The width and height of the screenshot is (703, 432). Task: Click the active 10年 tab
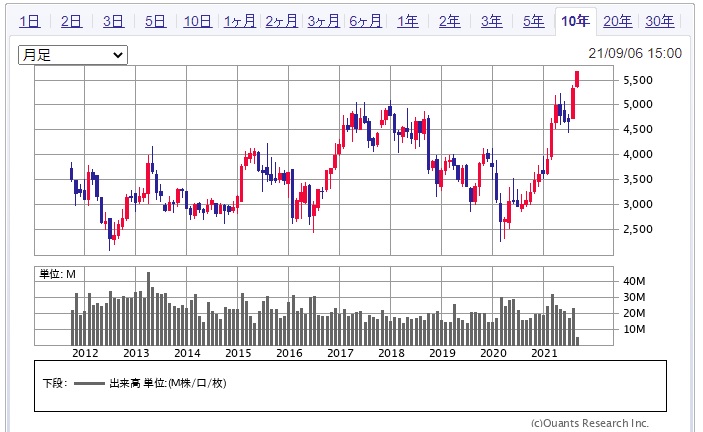point(575,21)
